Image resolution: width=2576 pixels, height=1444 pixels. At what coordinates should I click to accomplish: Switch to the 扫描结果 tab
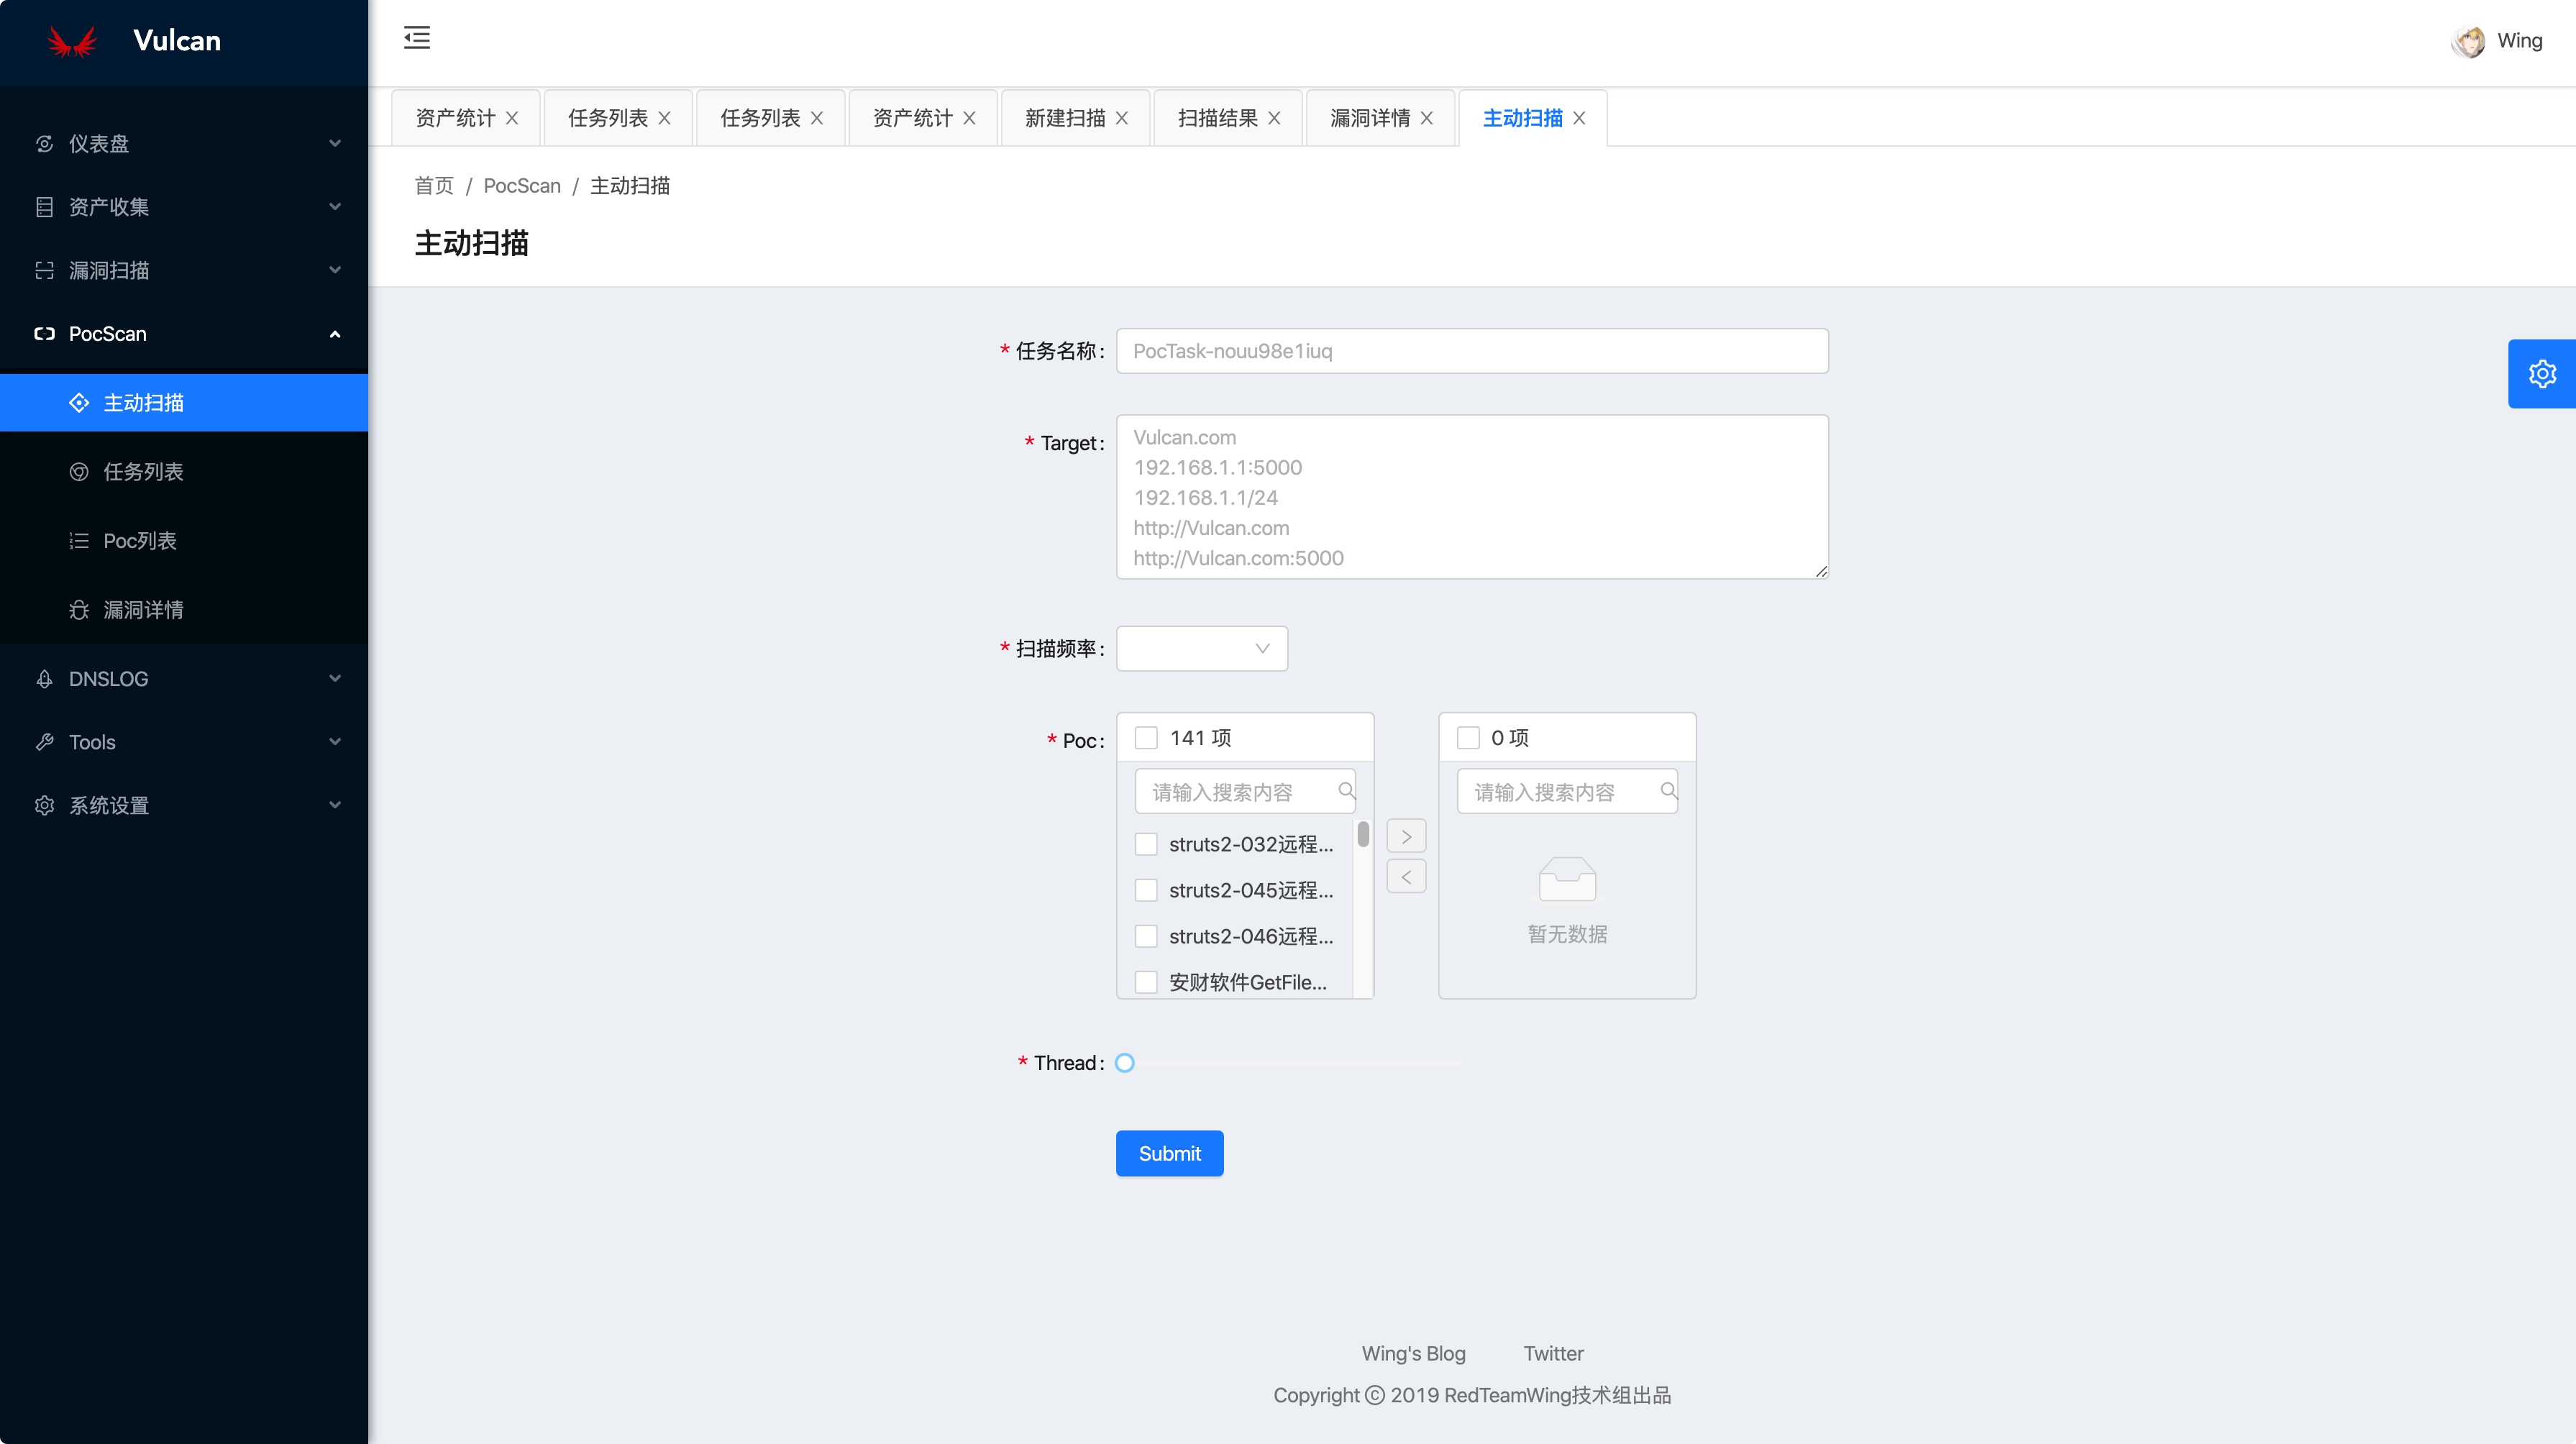[1217, 118]
